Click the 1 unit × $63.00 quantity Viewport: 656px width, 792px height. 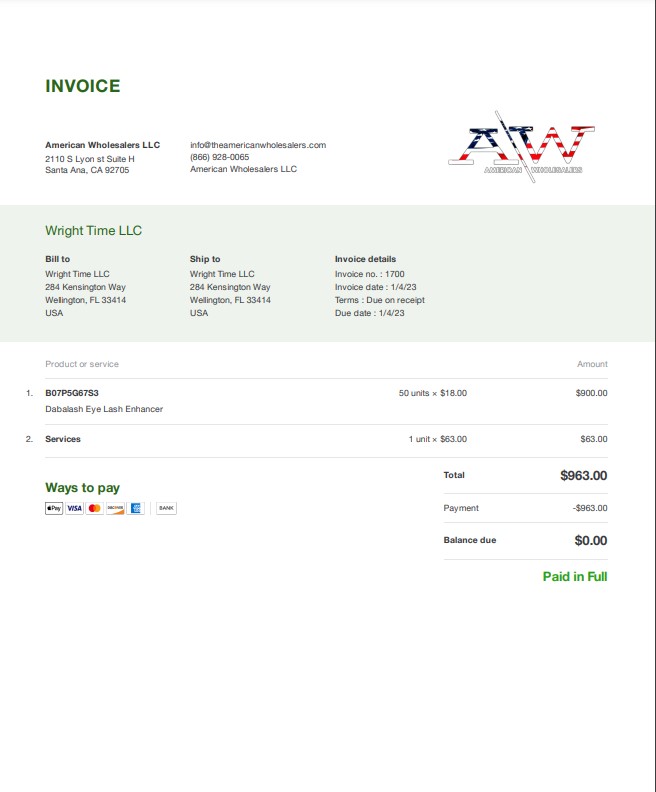(x=438, y=439)
